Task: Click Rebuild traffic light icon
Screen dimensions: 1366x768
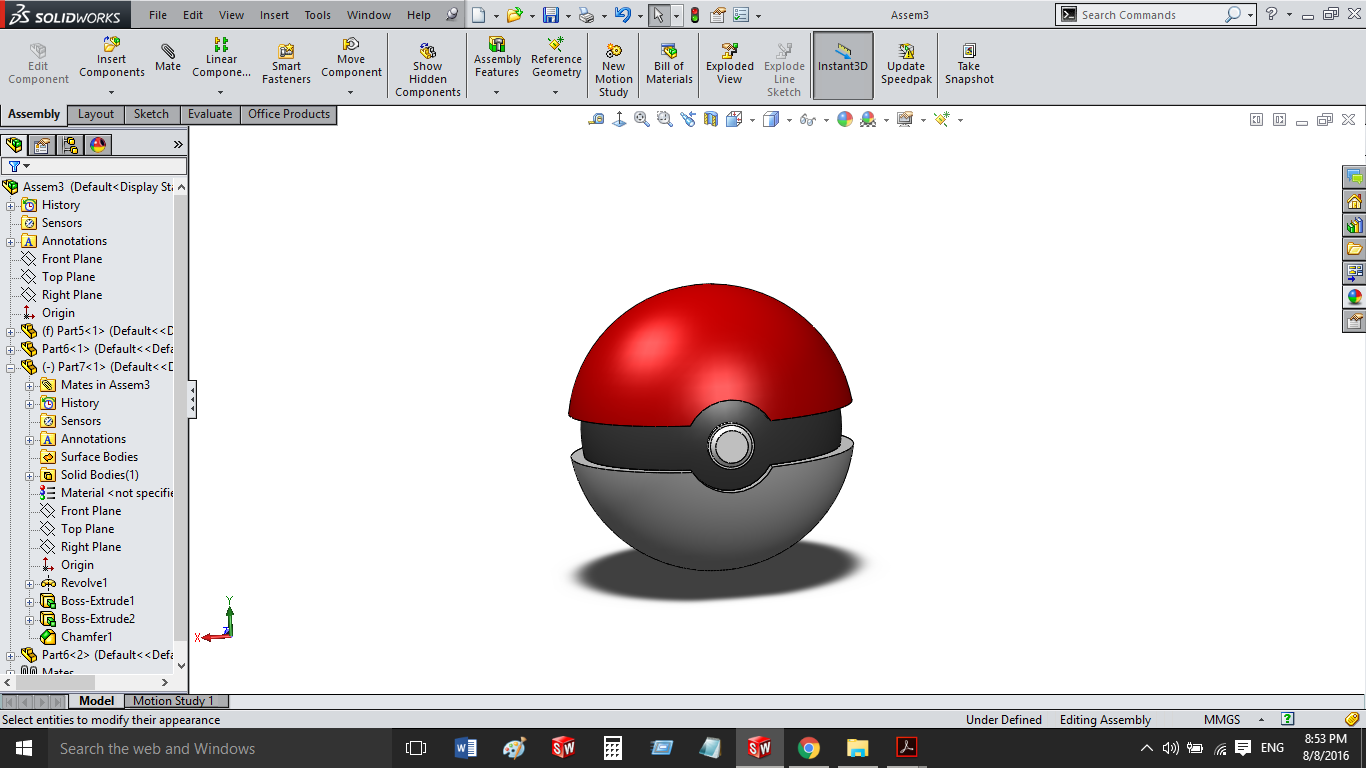Action: [x=694, y=15]
